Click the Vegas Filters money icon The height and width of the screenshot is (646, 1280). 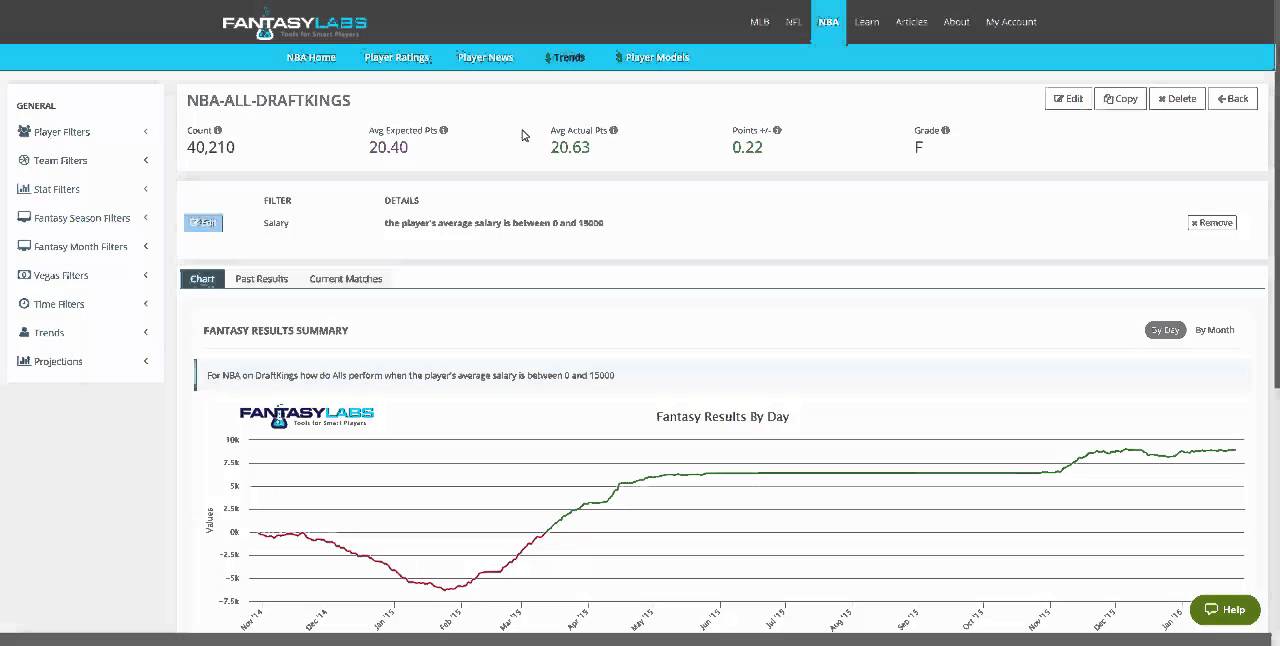point(24,275)
